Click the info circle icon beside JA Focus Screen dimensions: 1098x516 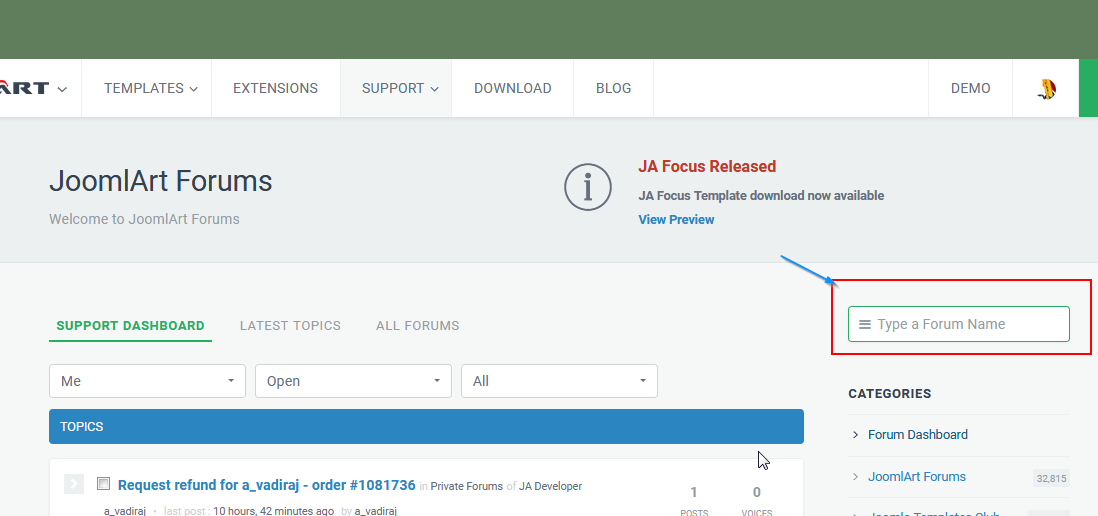[588, 186]
